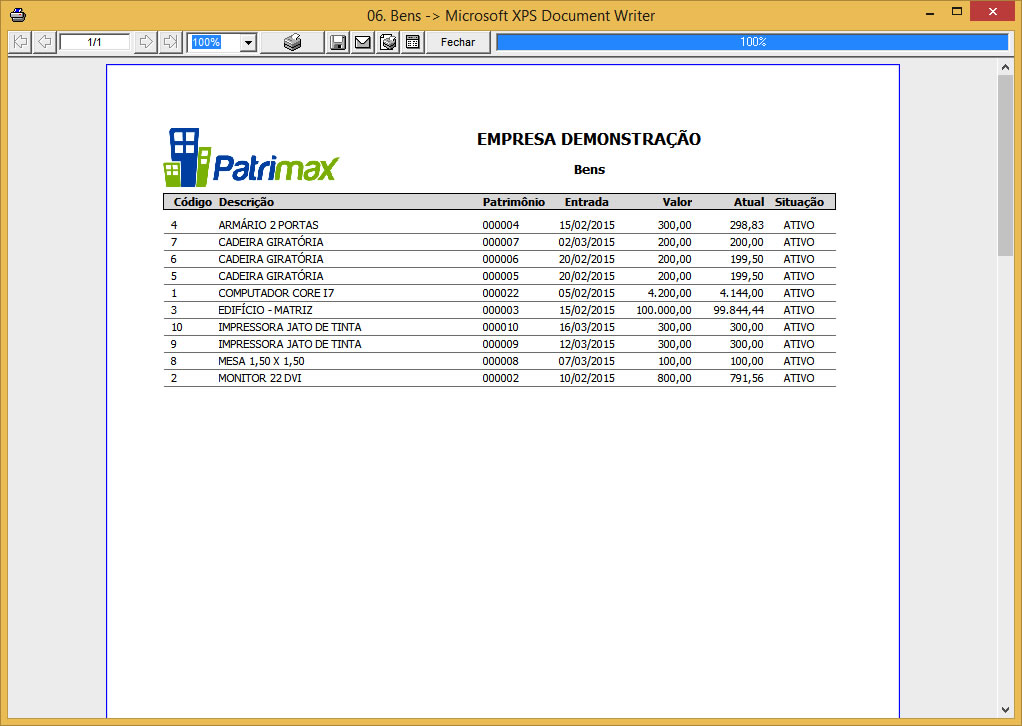Click the value 100.000,00

664,310
